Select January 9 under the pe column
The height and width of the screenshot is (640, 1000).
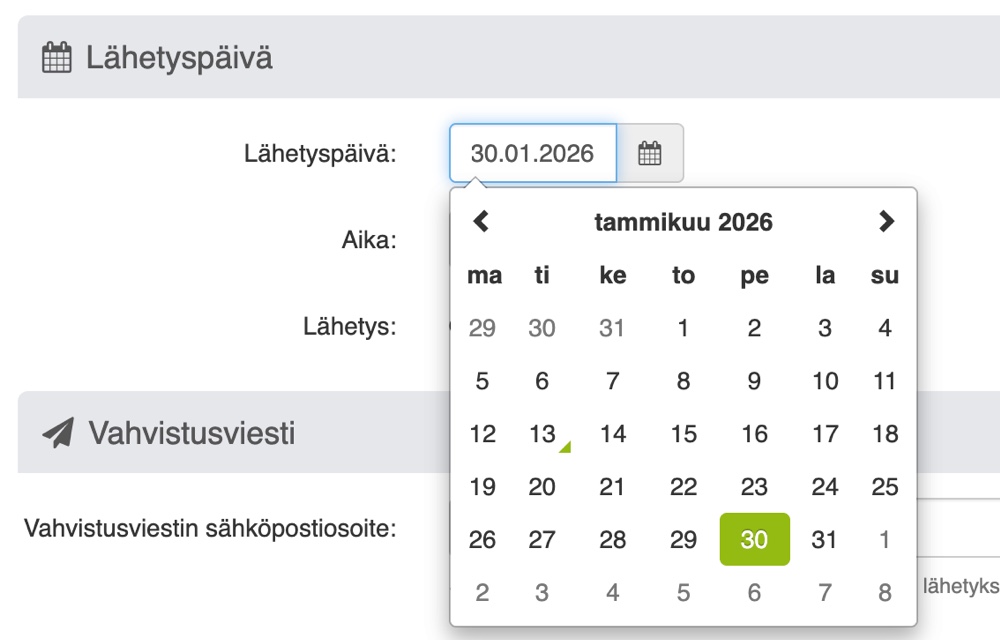755,381
